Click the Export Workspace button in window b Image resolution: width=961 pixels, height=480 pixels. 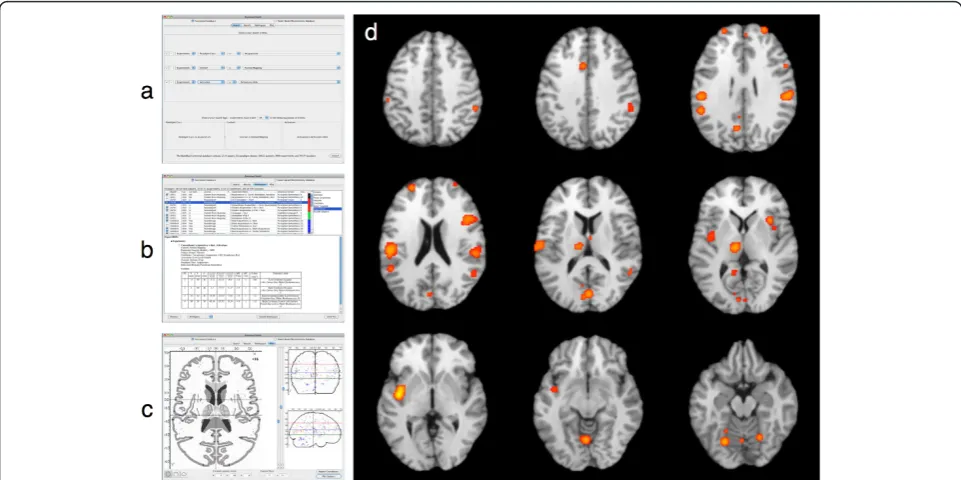268,317
